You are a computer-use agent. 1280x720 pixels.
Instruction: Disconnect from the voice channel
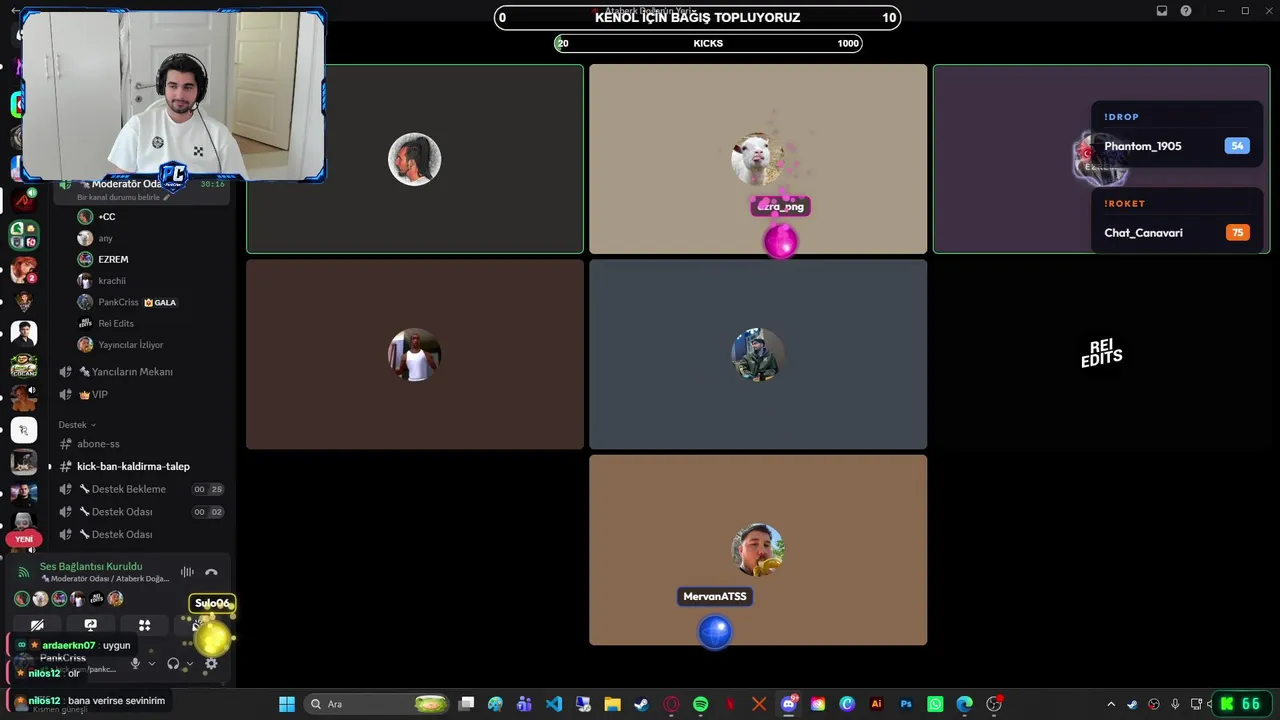point(211,573)
